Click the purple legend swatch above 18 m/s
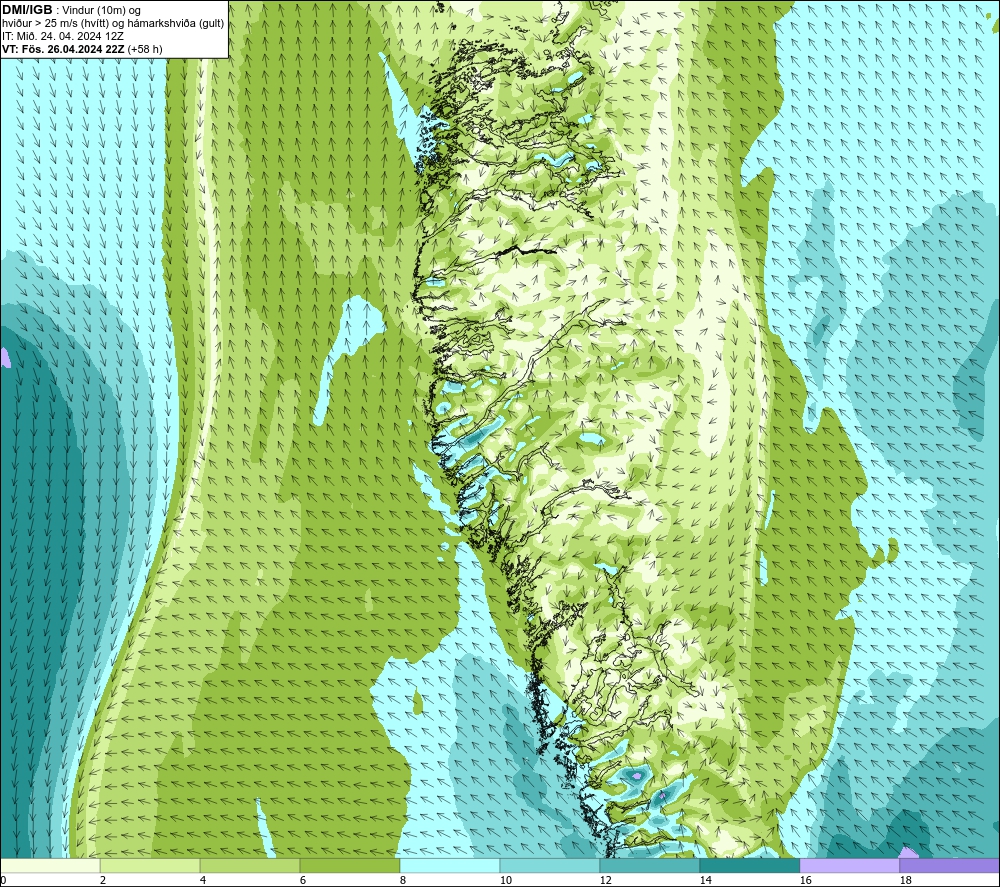This screenshot has height=887, width=1000. pyautogui.click(x=949, y=865)
